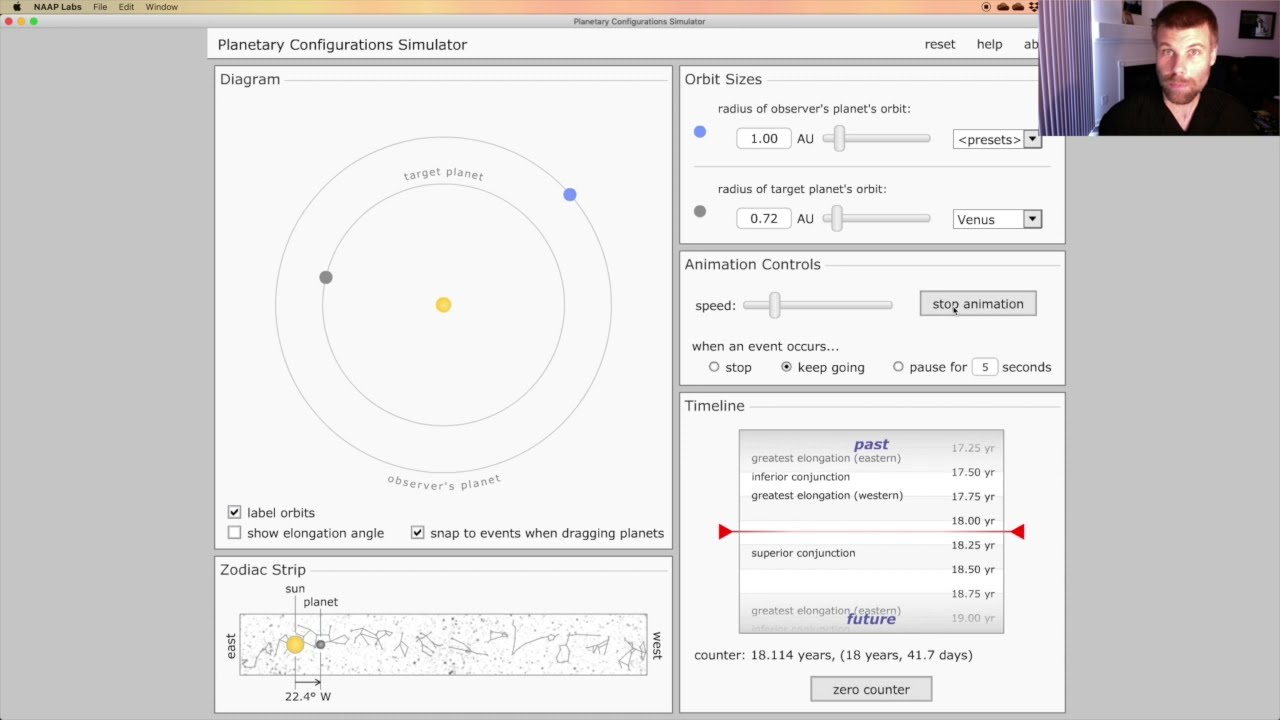The height and width of the screenshot is (720, 1280).
Task: Click the sun in the Zodiac Strip
Action: 295,645
